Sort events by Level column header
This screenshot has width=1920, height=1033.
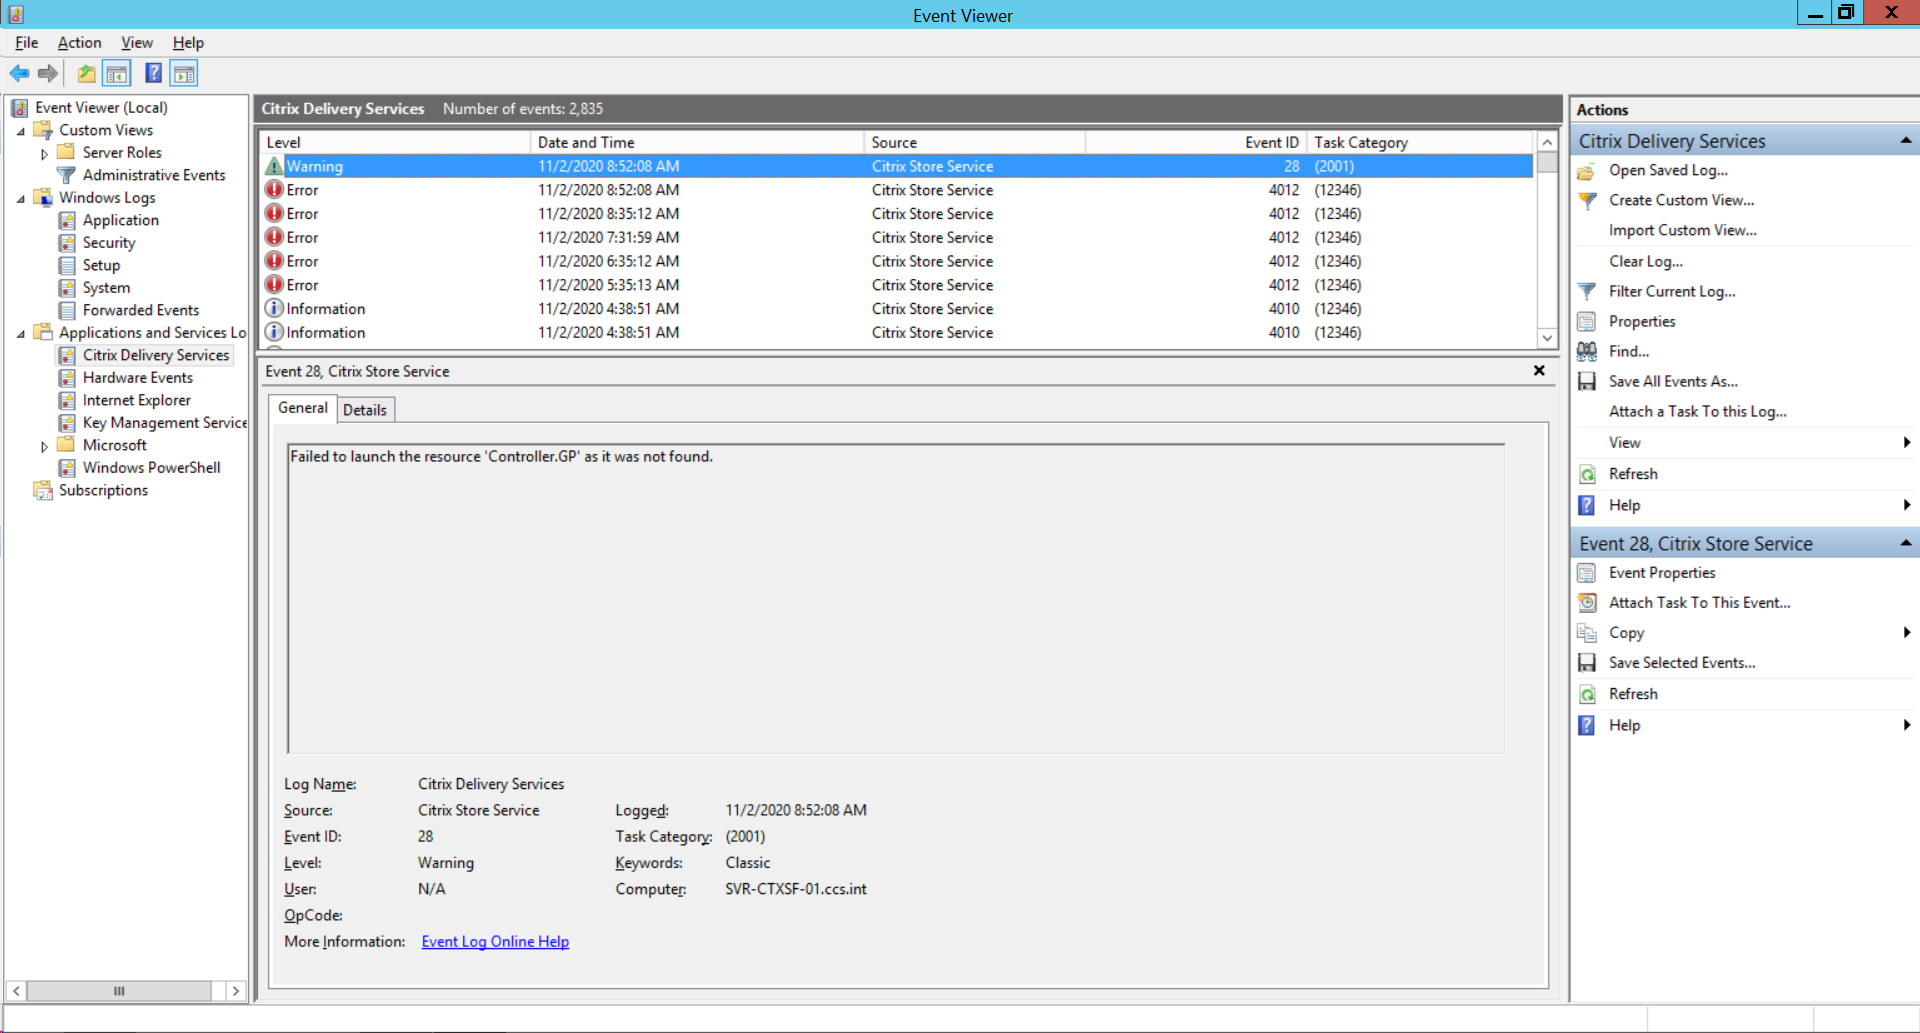pyautogui.click(x=395, y=142)
